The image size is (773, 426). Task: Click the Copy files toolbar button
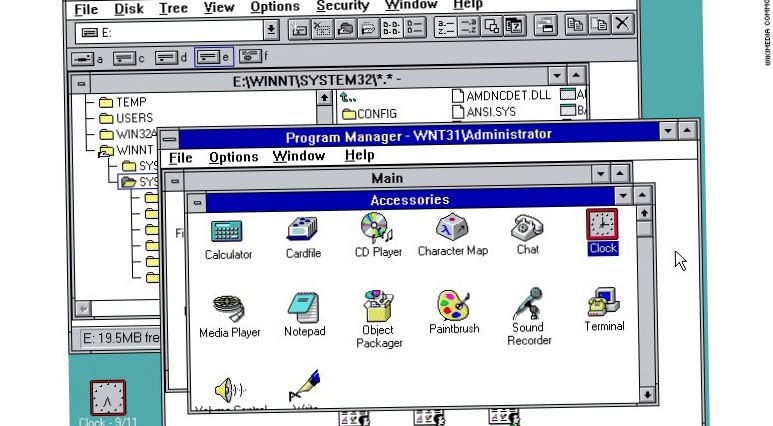coord(576,24)
